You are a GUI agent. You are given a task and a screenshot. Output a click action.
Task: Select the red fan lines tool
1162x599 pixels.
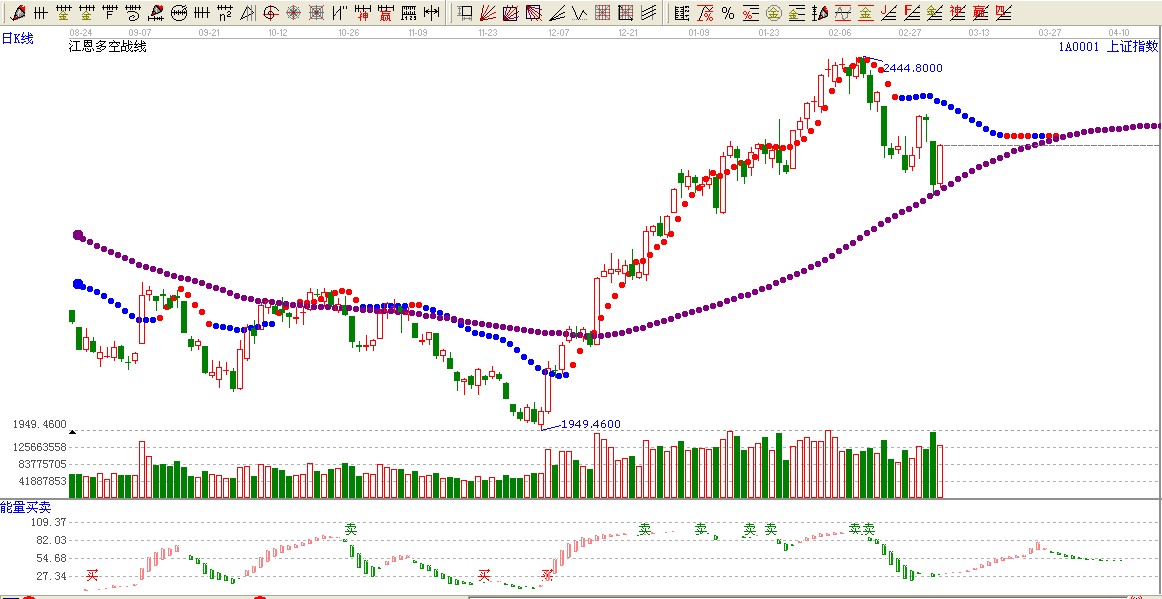coord(488,13)
